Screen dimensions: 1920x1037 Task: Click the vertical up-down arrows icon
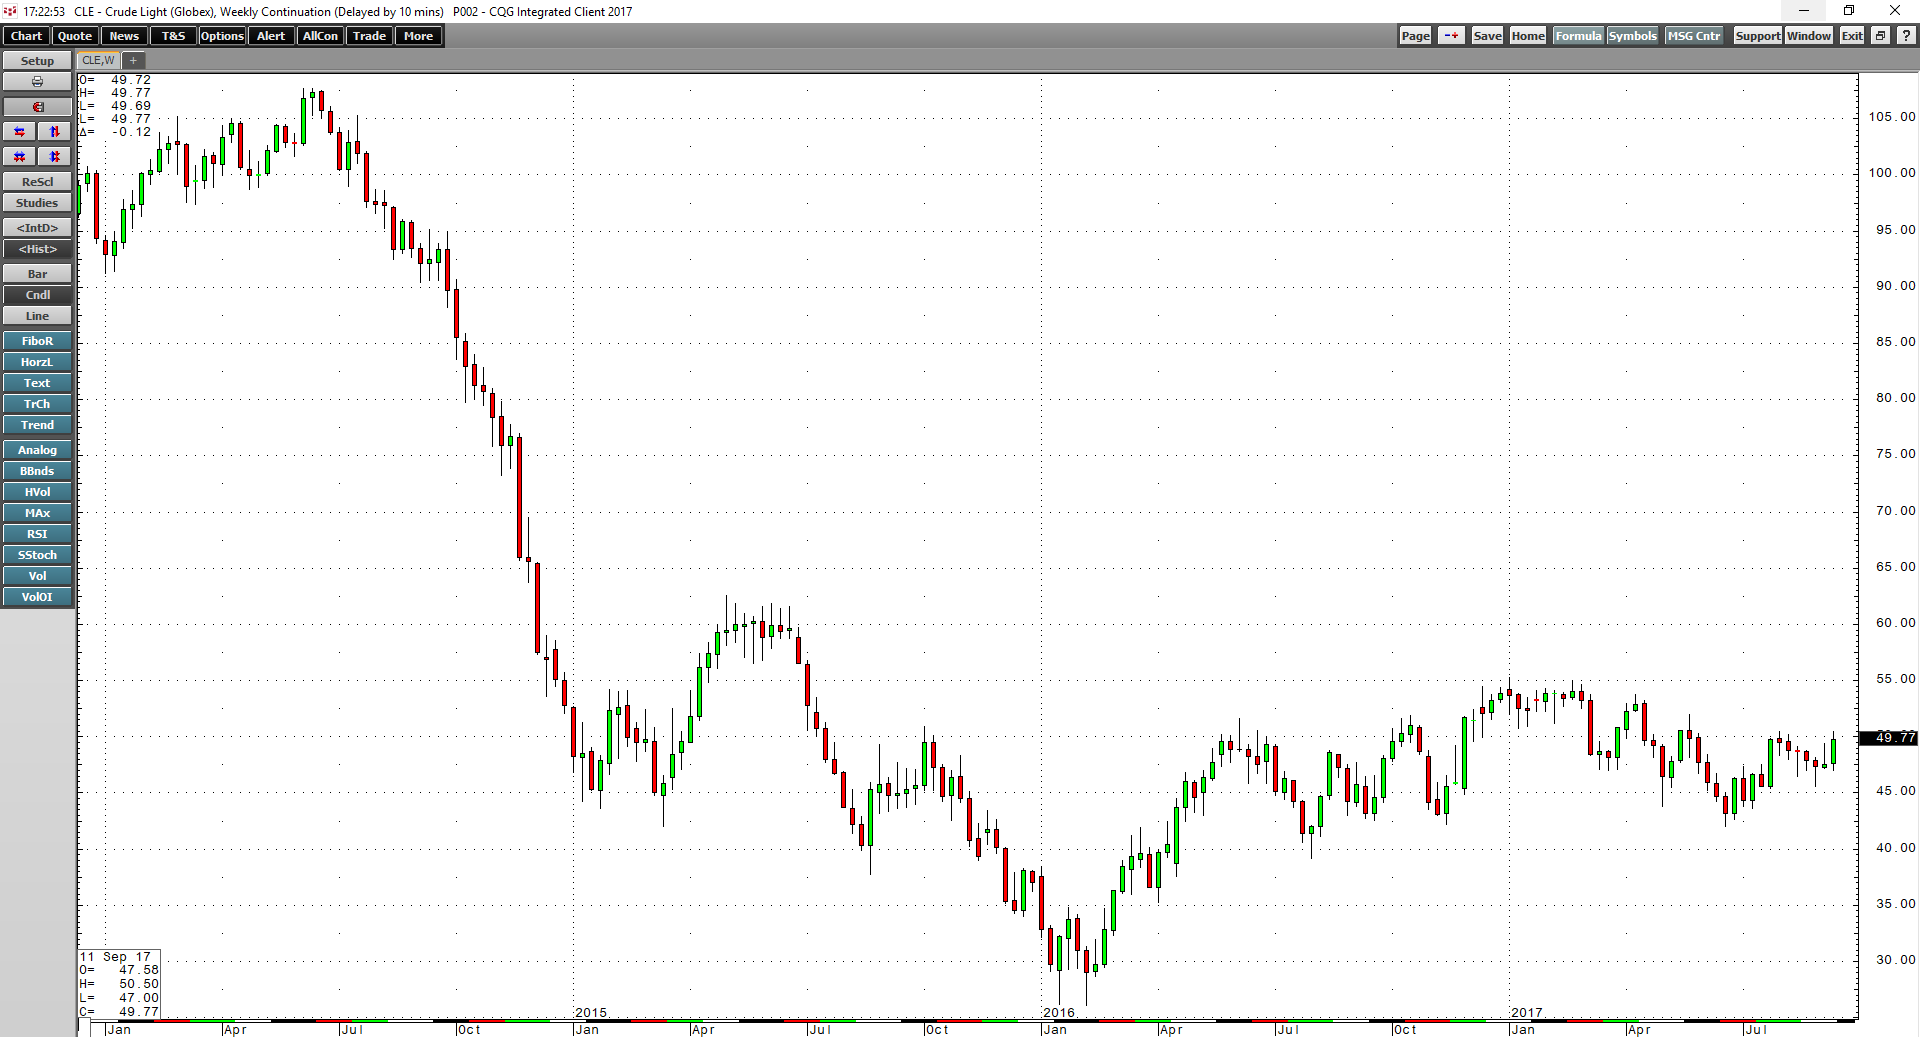click(x=53, y=131)
